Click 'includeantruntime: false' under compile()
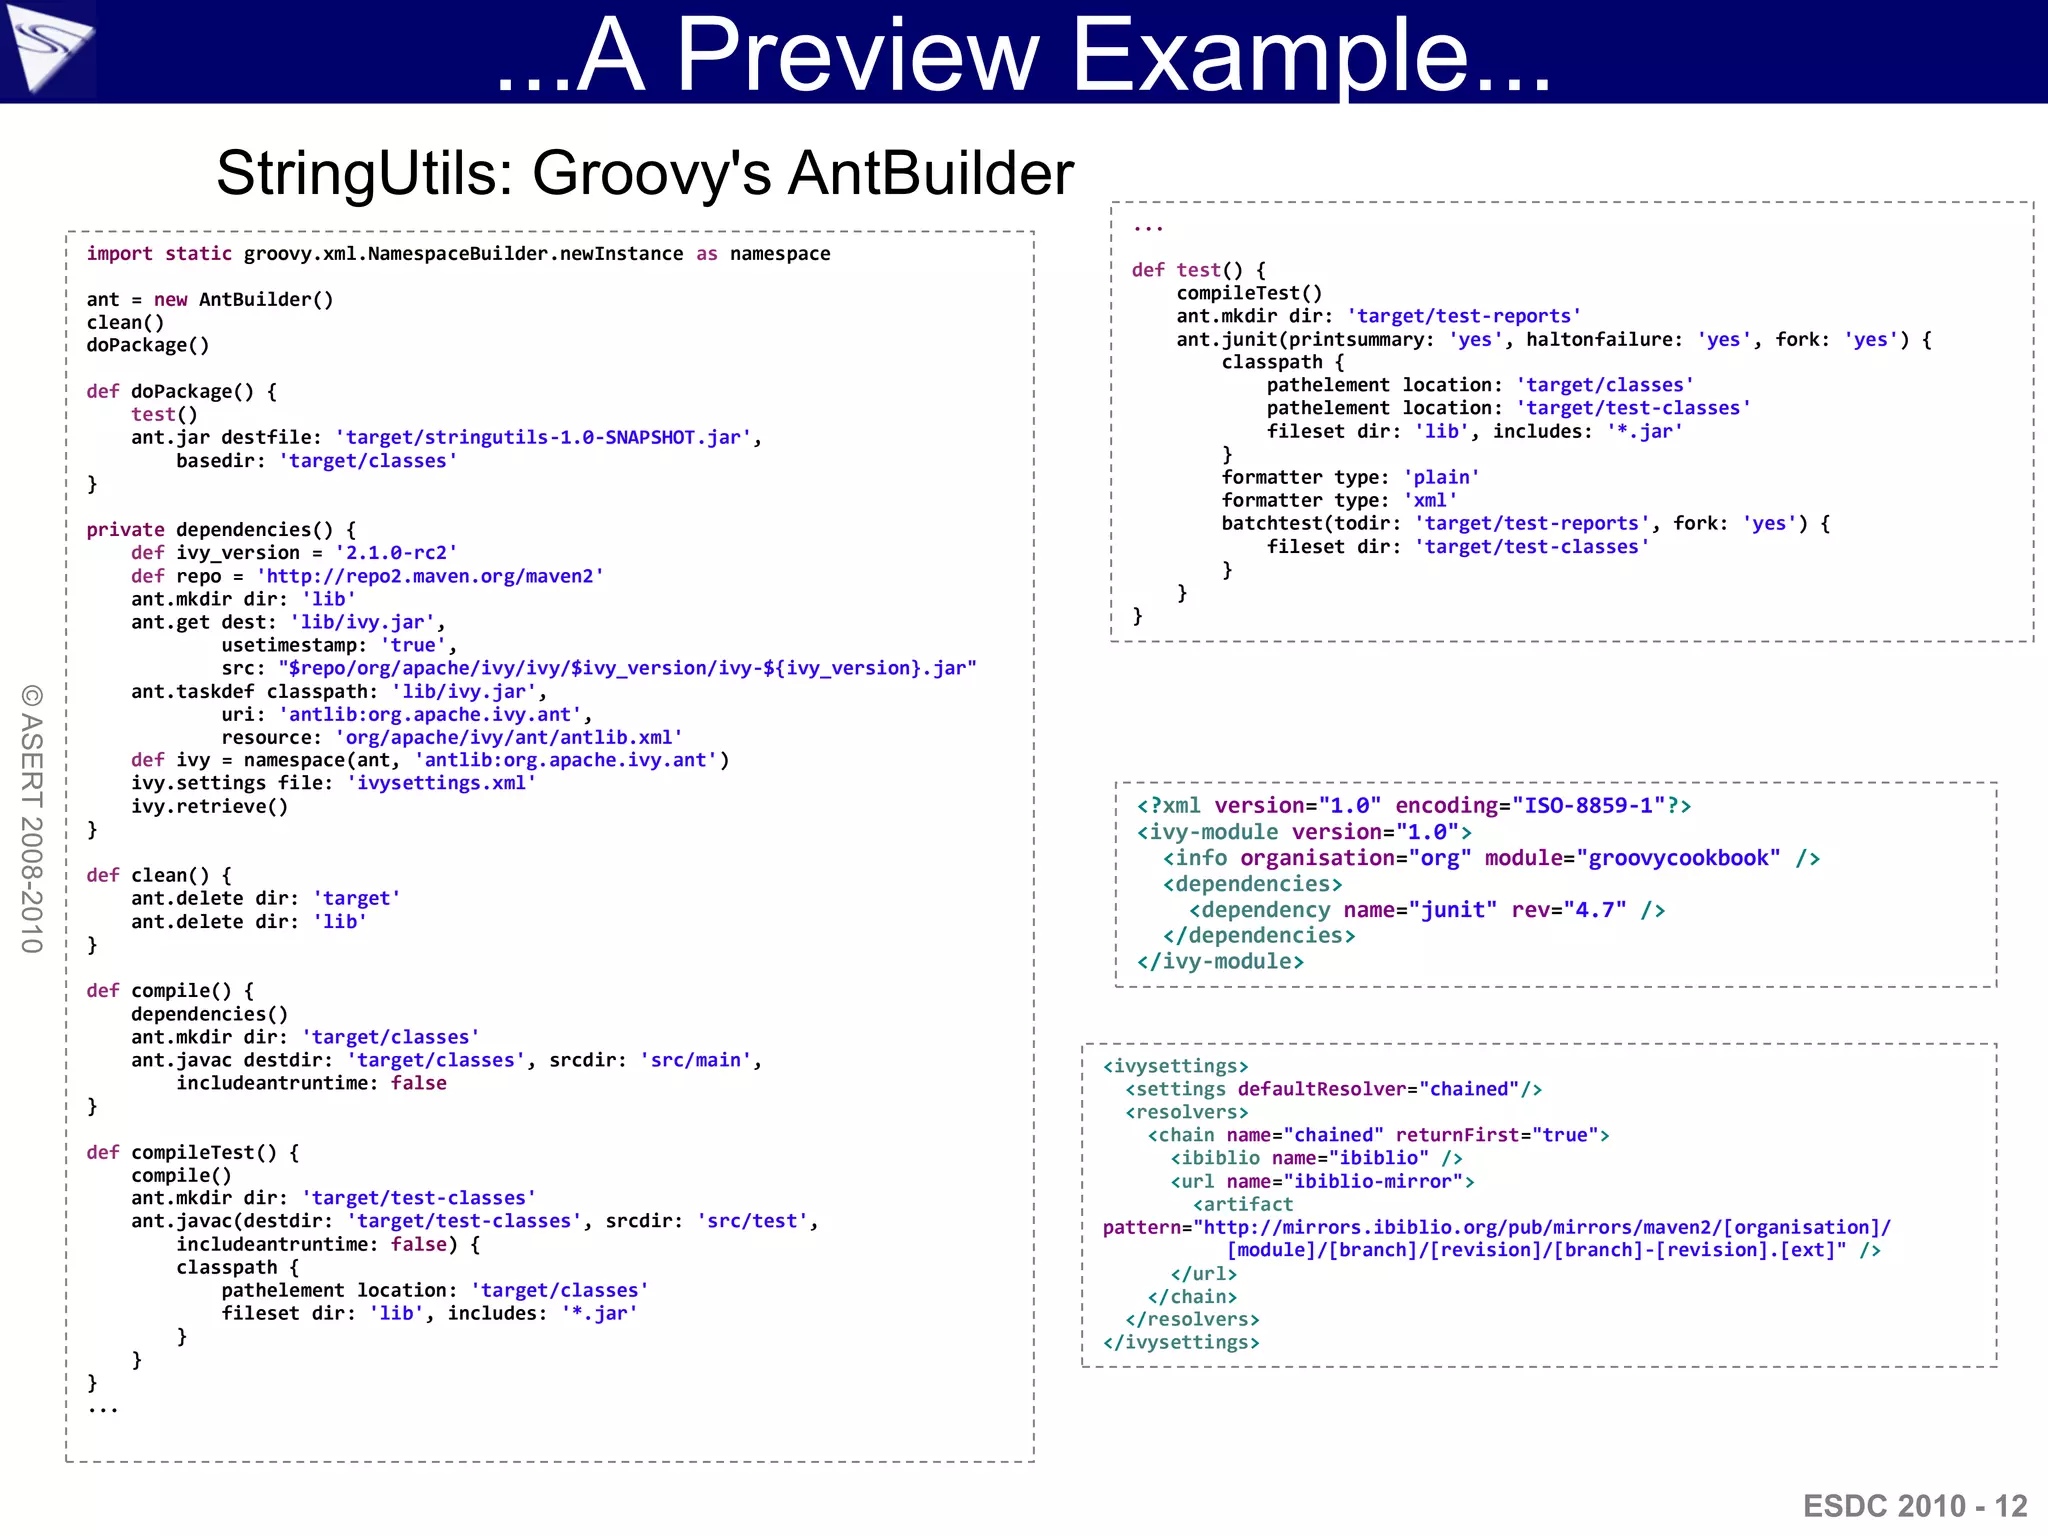Image resolution: width=2048 pixels, height=1536 pixels. [x=312, y=1083]
